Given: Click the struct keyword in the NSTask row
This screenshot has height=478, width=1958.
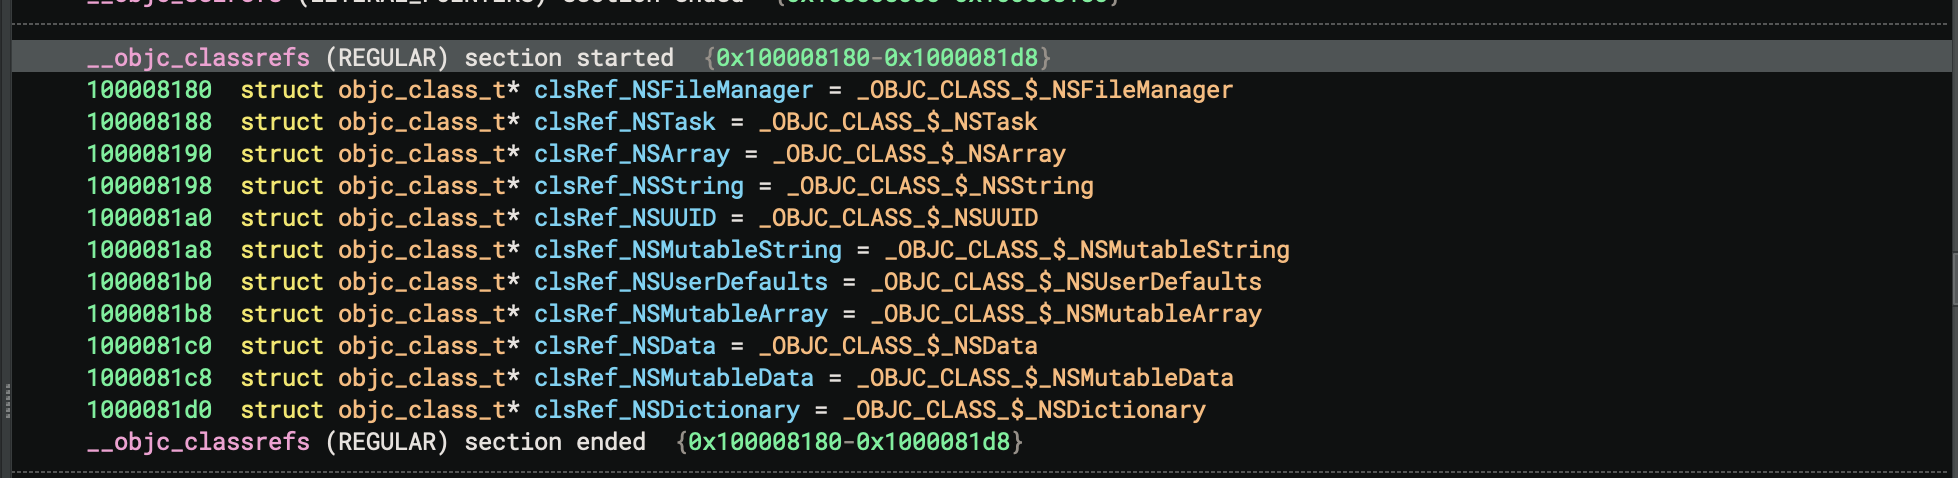Looking at the screenshot, I should coord(282,122).
